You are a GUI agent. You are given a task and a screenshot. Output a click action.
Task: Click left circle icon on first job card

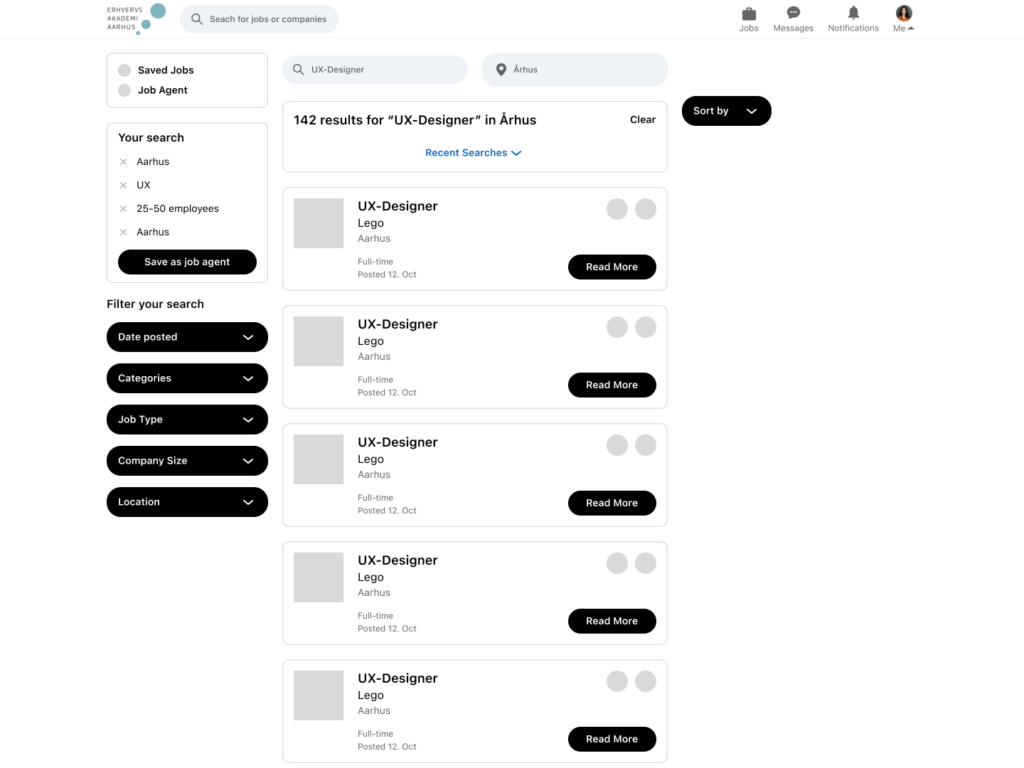click(616, 209)
